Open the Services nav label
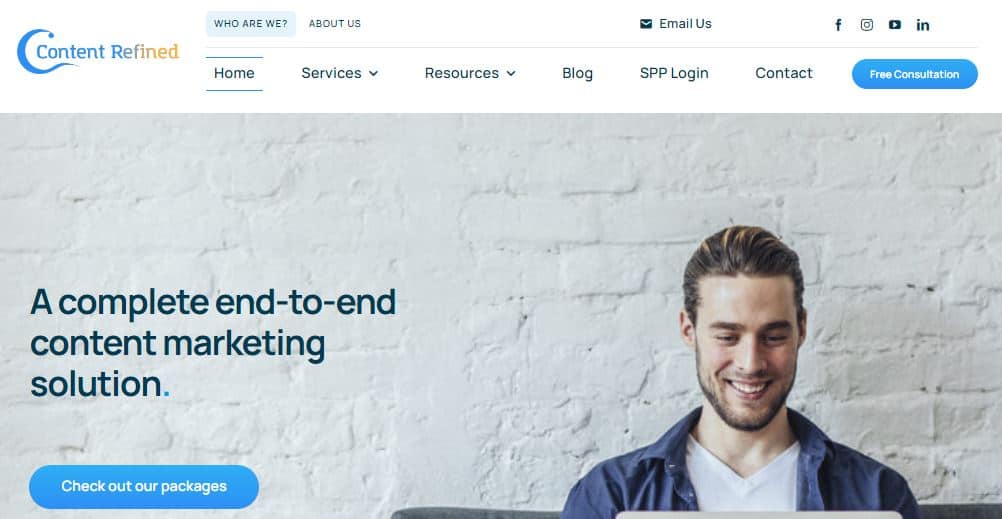 click(x=331, y=74)
